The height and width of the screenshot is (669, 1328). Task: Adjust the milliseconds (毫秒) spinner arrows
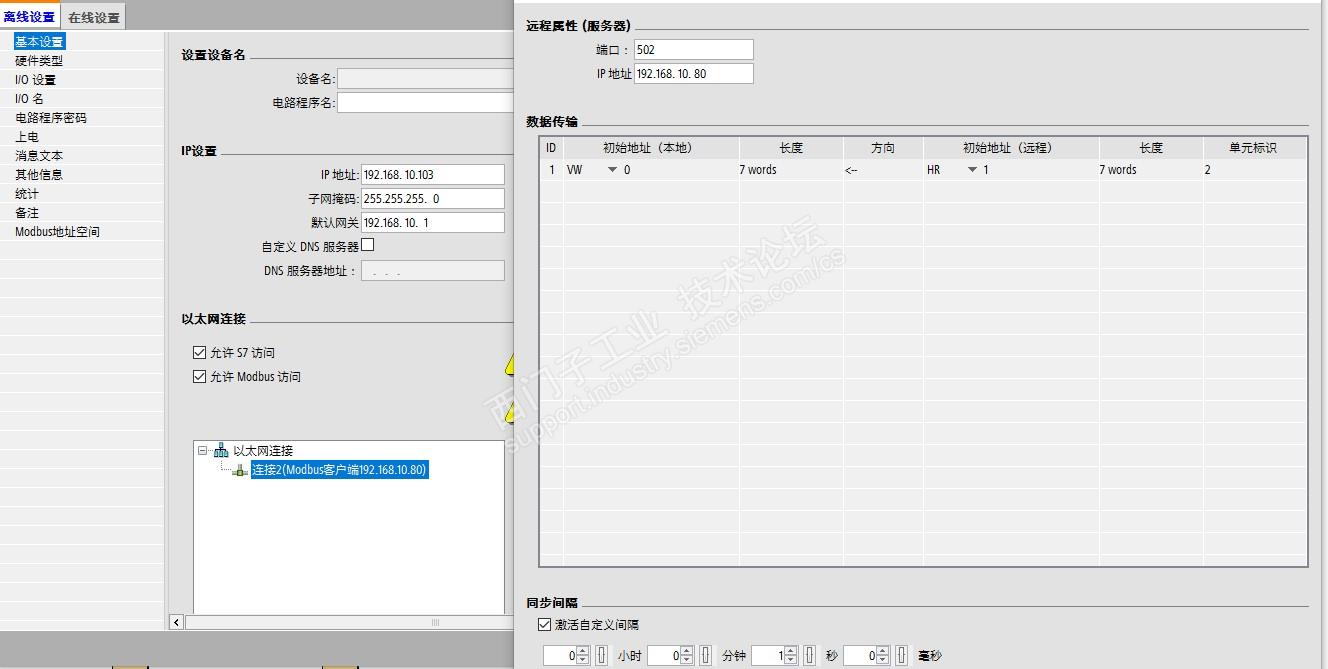883,656
